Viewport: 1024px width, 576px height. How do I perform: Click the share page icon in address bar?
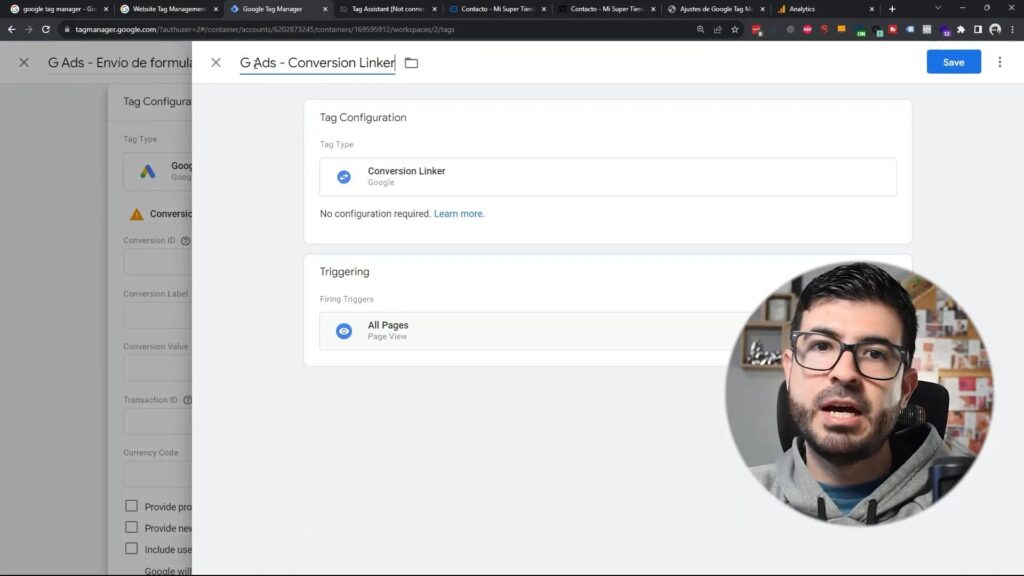[718, 29]
